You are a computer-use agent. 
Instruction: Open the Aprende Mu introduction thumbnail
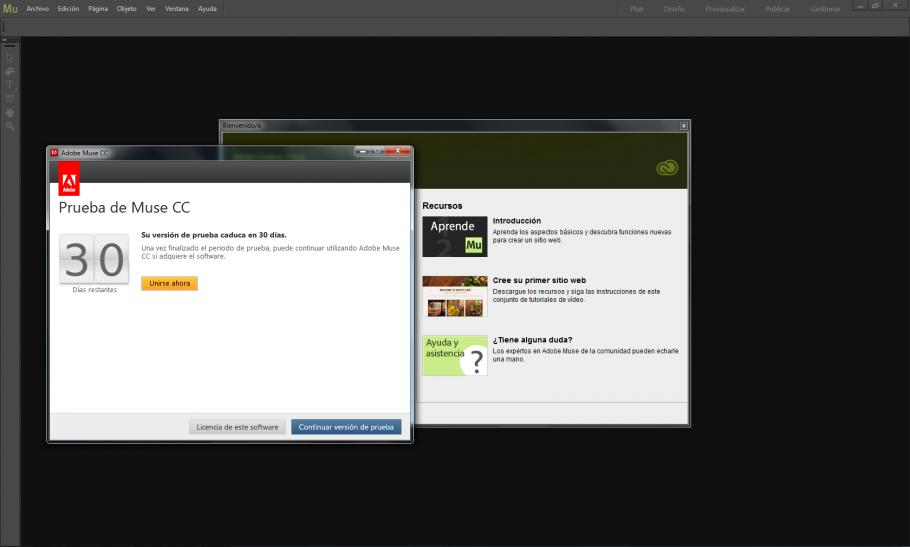pos(455,237)
